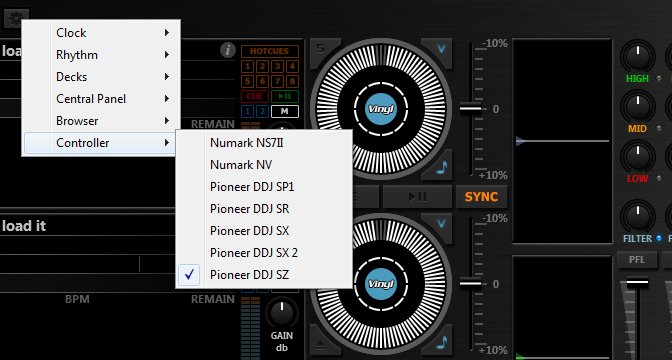Open the V dropdown on upper deck
The image size is (672, 360).
(x=441, y=48)
